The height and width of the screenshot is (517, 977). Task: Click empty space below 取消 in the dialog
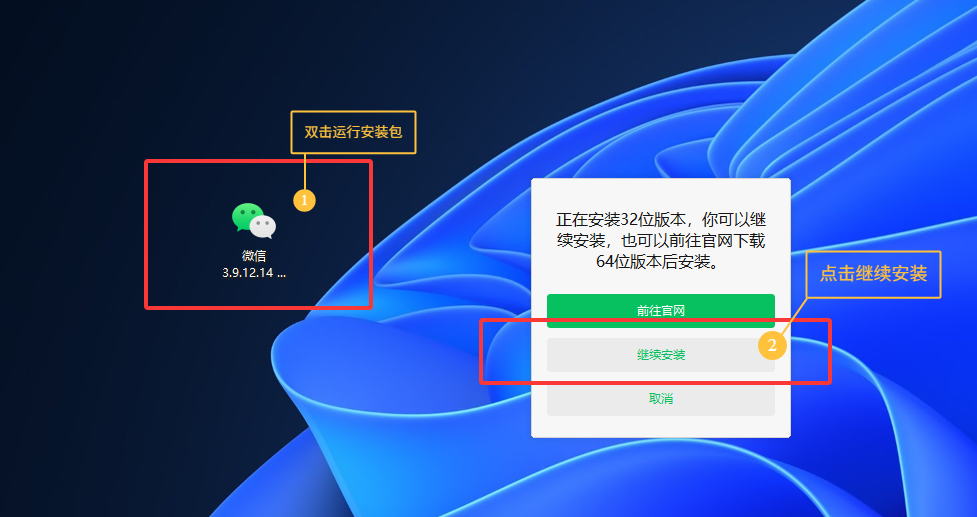coord(660,427)
